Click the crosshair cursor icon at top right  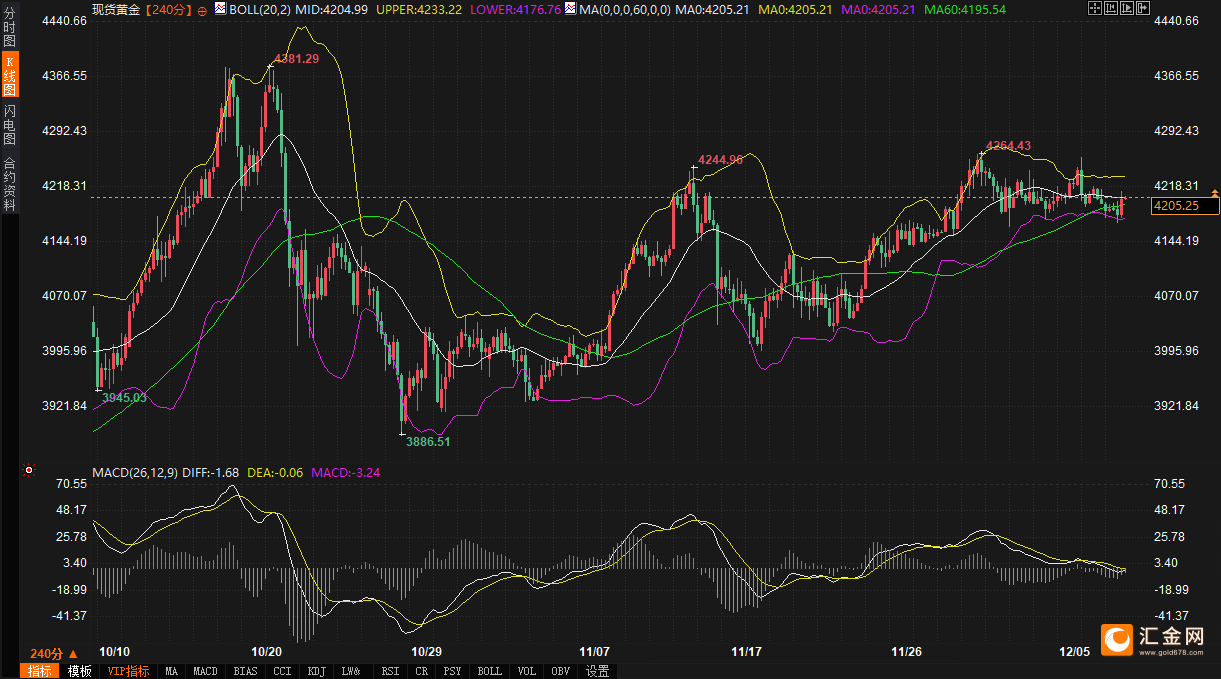pos(1095,8)
